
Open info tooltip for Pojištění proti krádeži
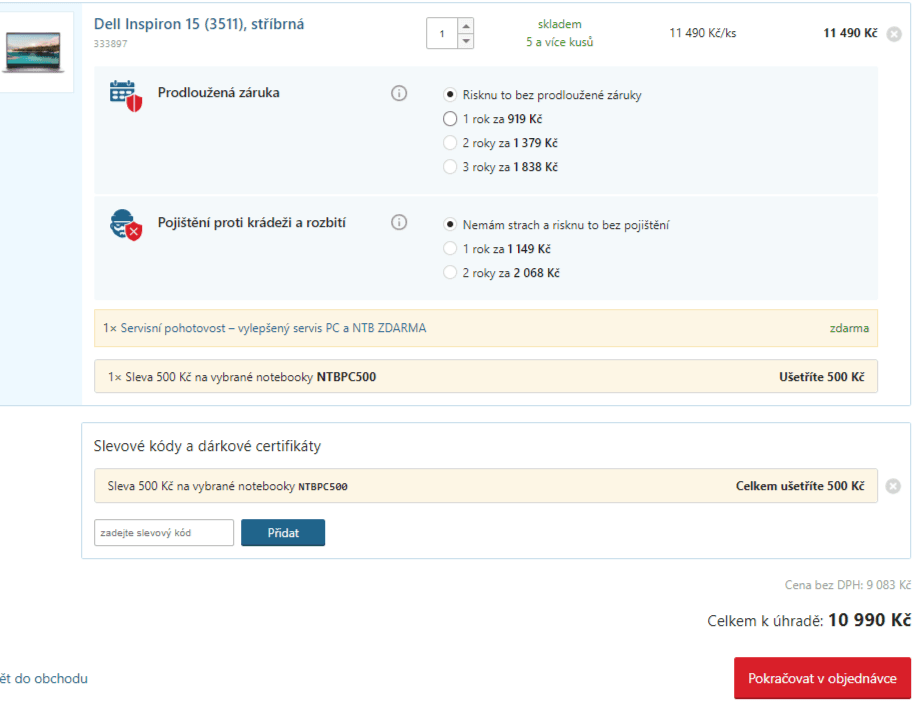point(399,223)
